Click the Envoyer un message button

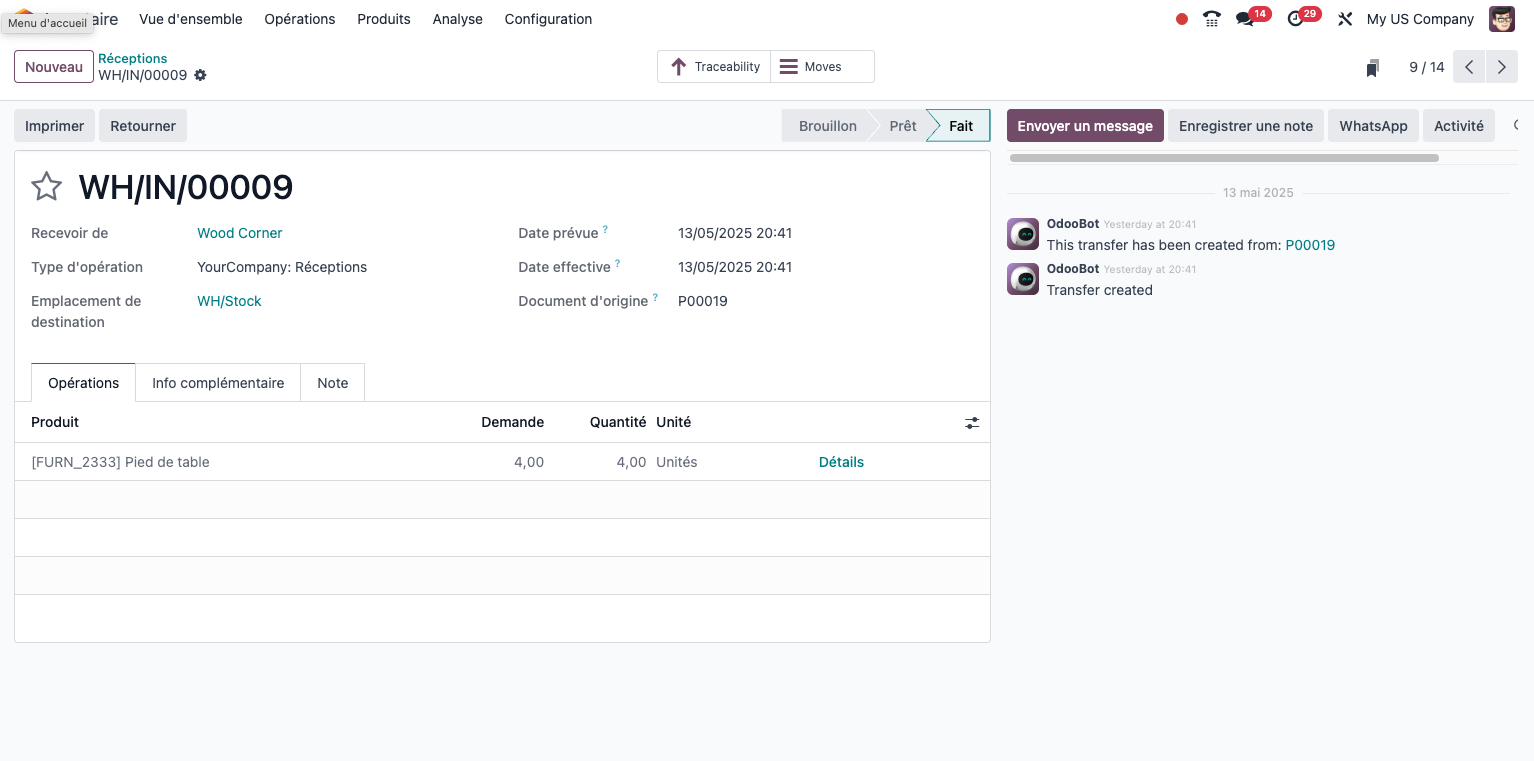(x=1085, y=126)
